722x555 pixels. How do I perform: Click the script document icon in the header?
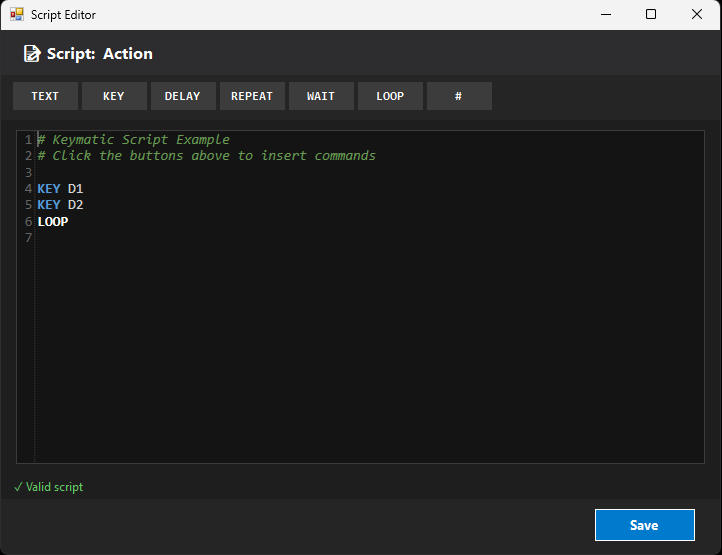32,53
